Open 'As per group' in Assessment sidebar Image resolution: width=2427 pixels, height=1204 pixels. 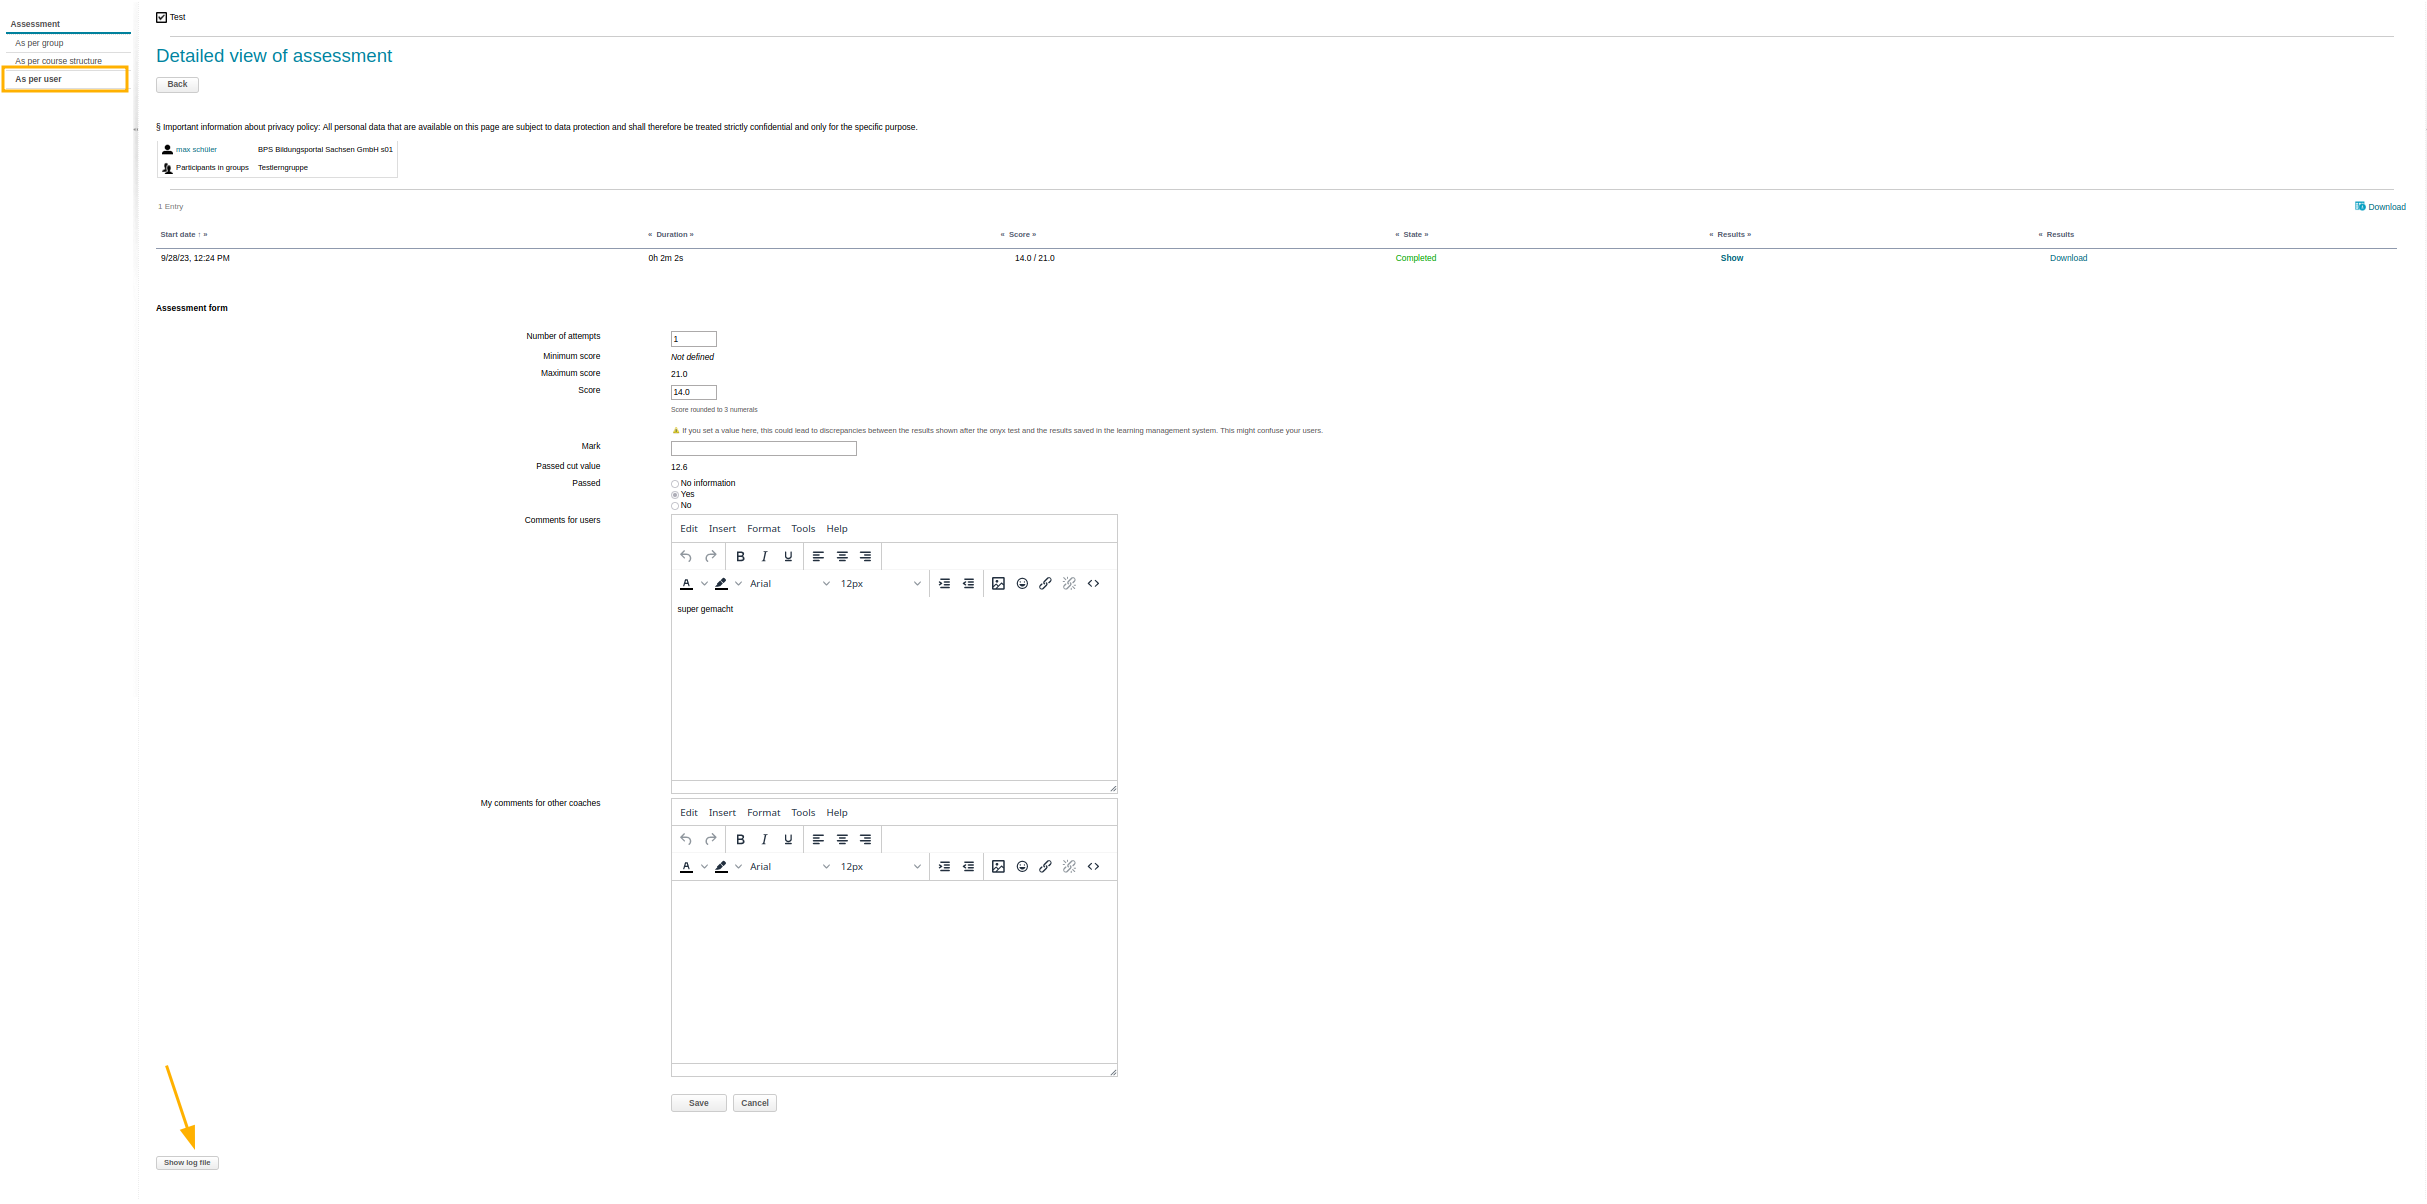39,43
